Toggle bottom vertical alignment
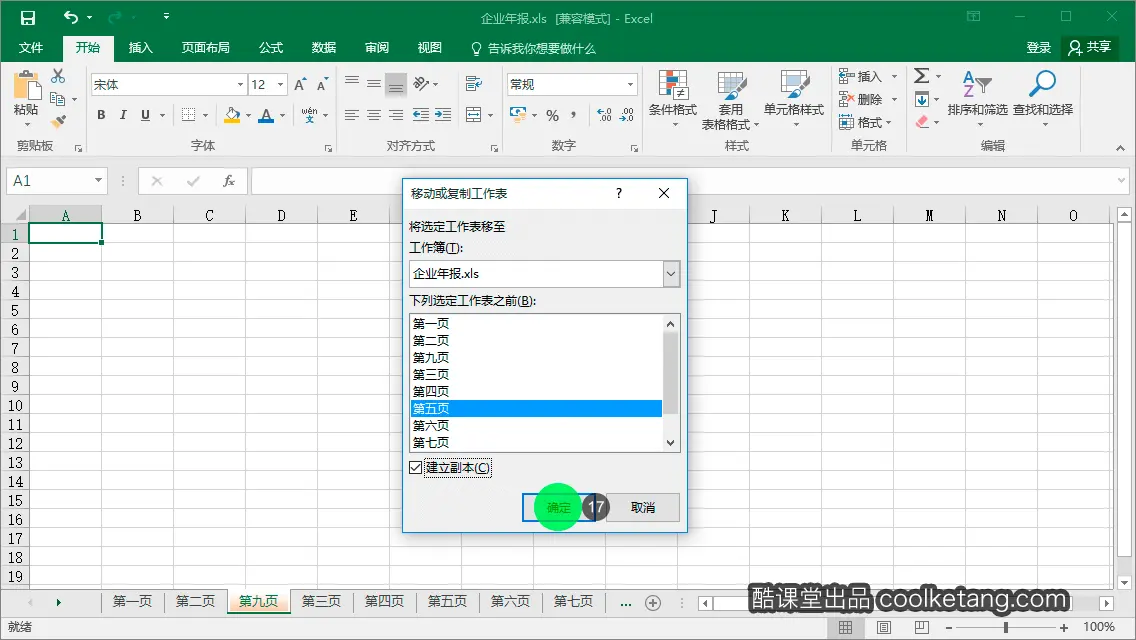The image size is (1136, 640). [396, 86]
